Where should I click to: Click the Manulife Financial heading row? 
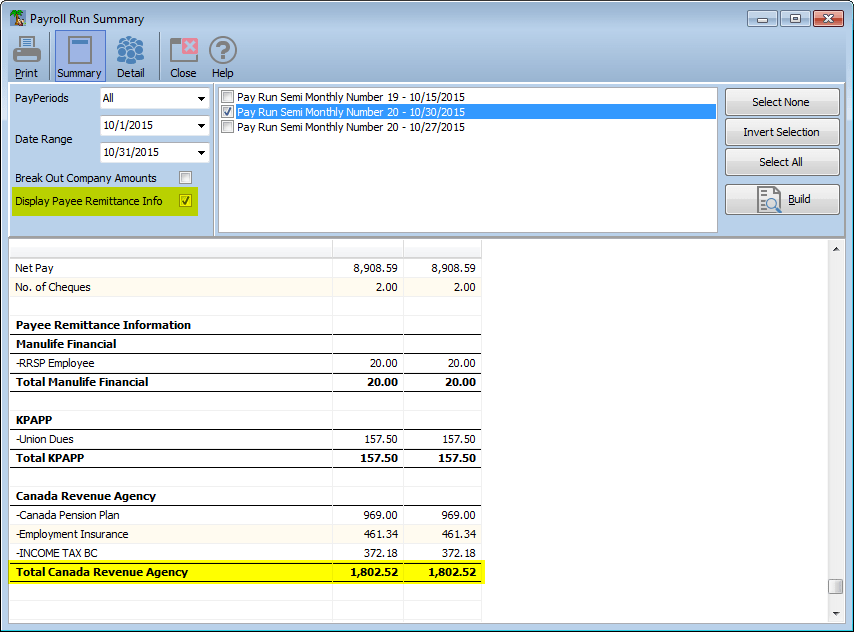pyautogui.click(x=245, y=344)
